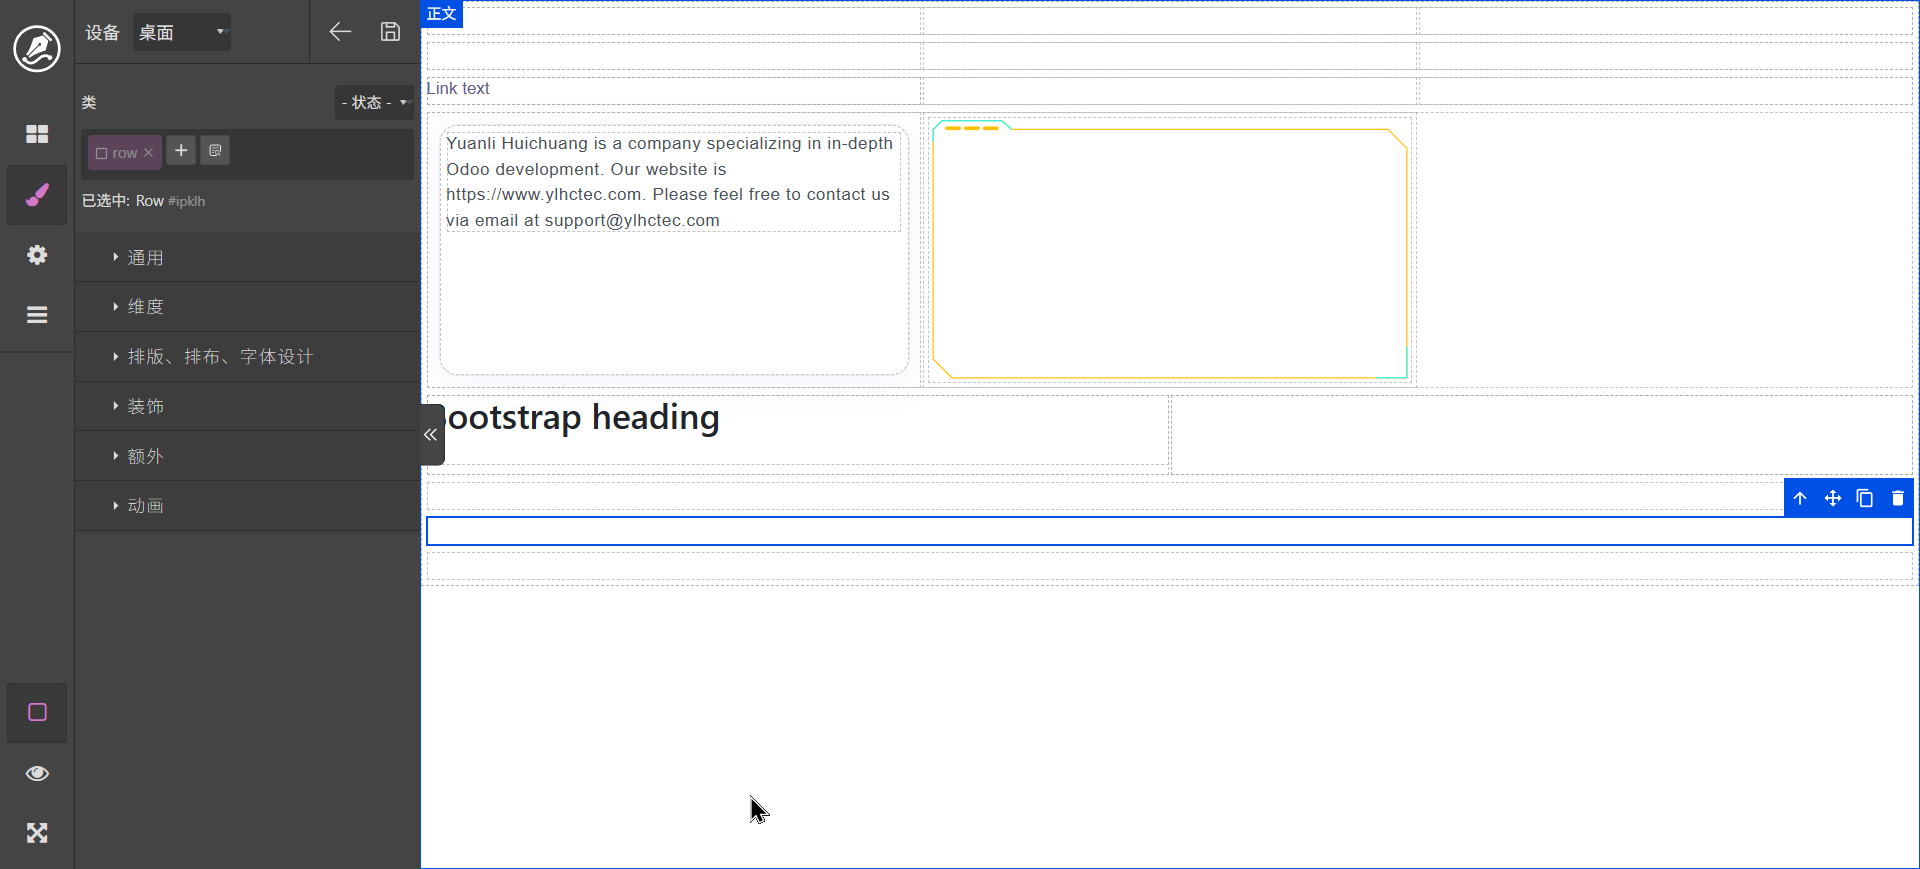
Task: Click the add class plus button
Action: coord(181,151)
